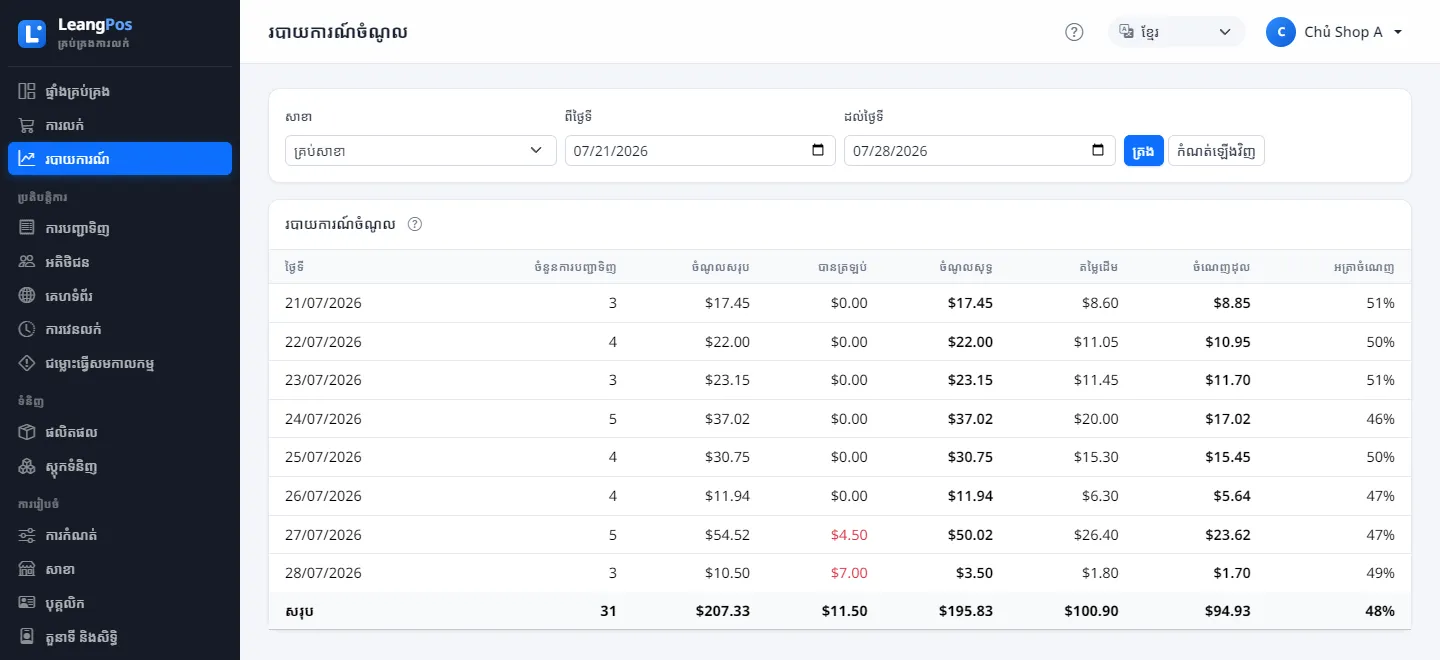Open the language dropdown in the header
Image resolution: width=1440 pixels, height=660 pixels.
(1176, 32)
